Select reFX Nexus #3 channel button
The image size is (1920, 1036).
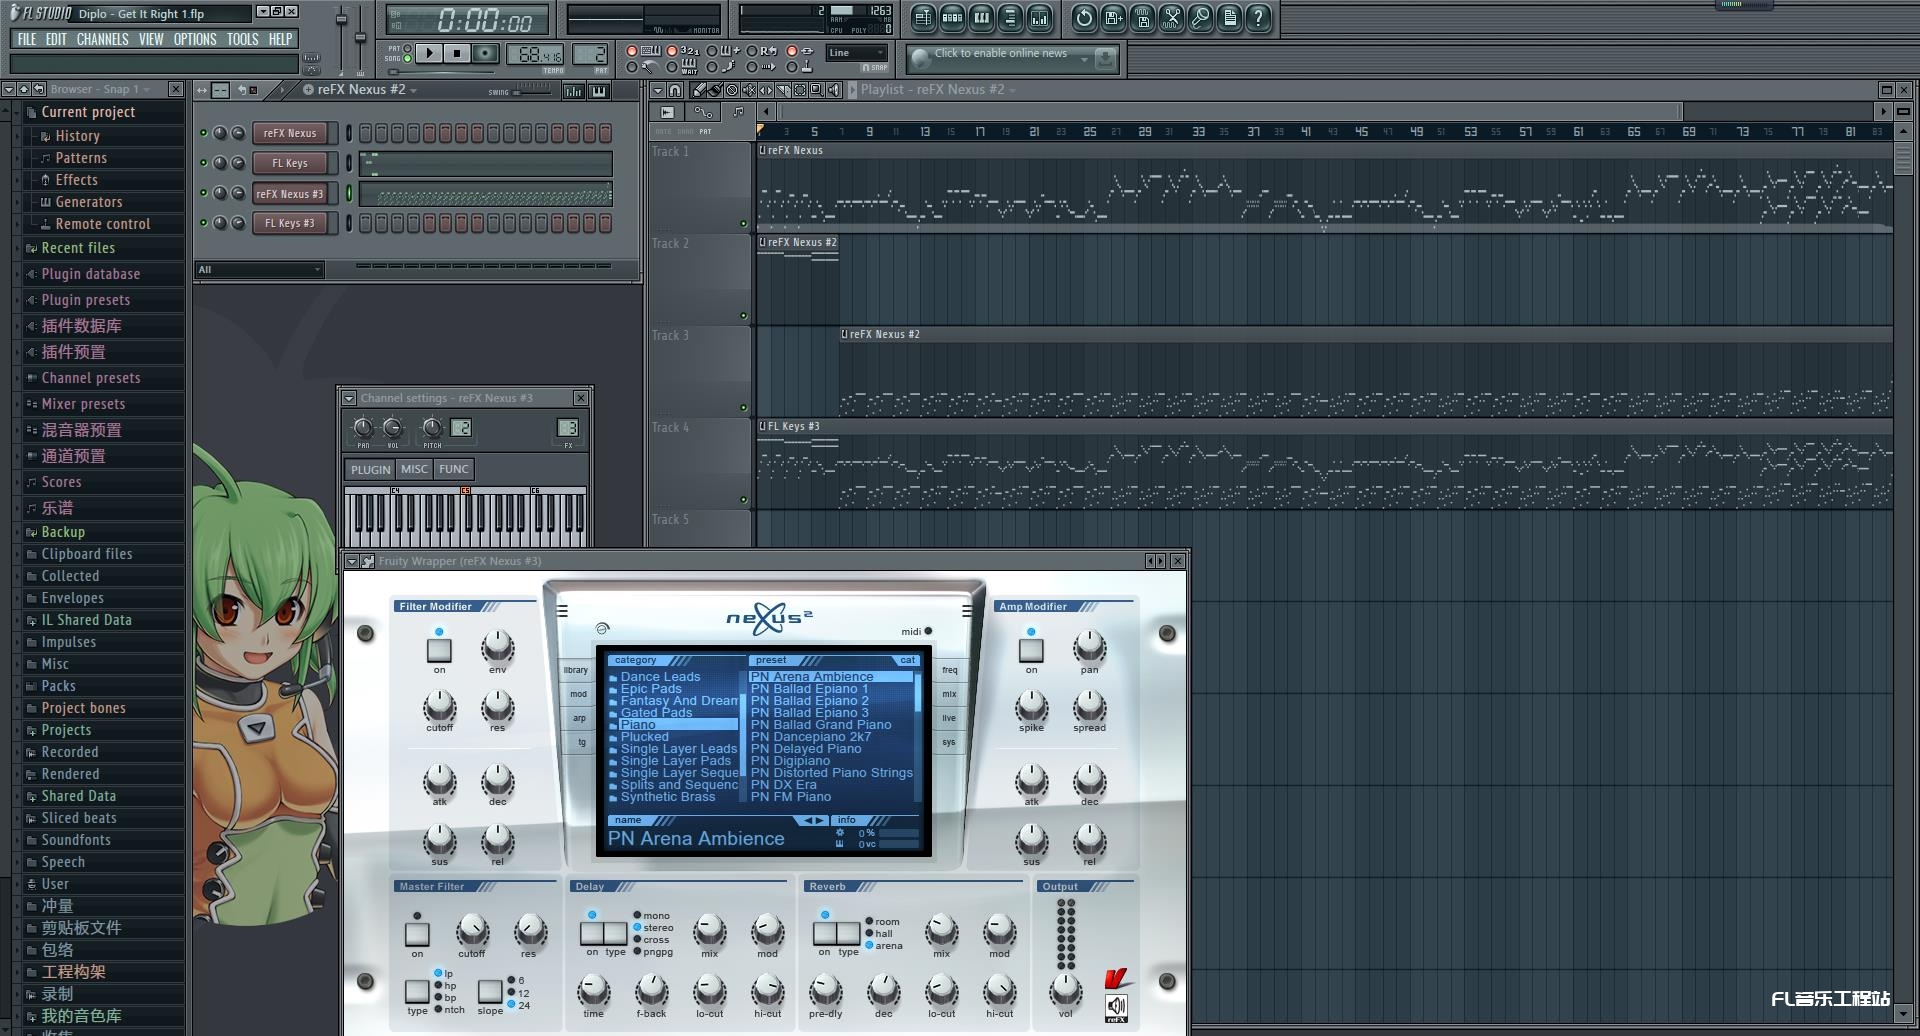[x=290, y=194]
